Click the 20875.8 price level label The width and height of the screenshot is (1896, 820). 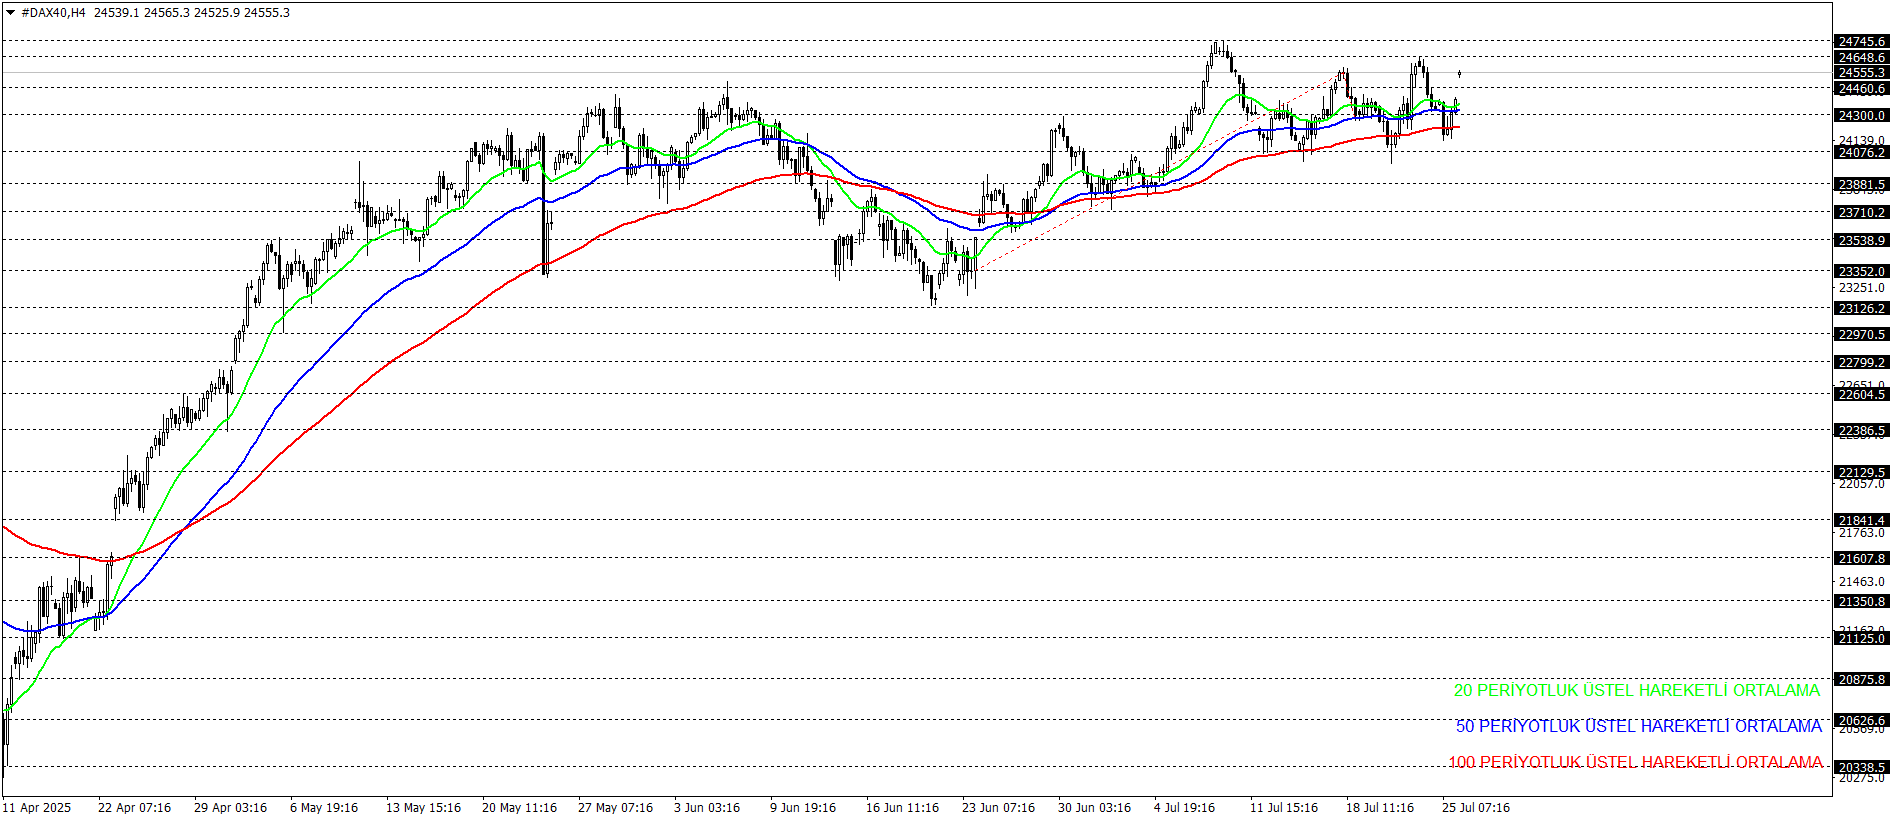[1862, 679]
